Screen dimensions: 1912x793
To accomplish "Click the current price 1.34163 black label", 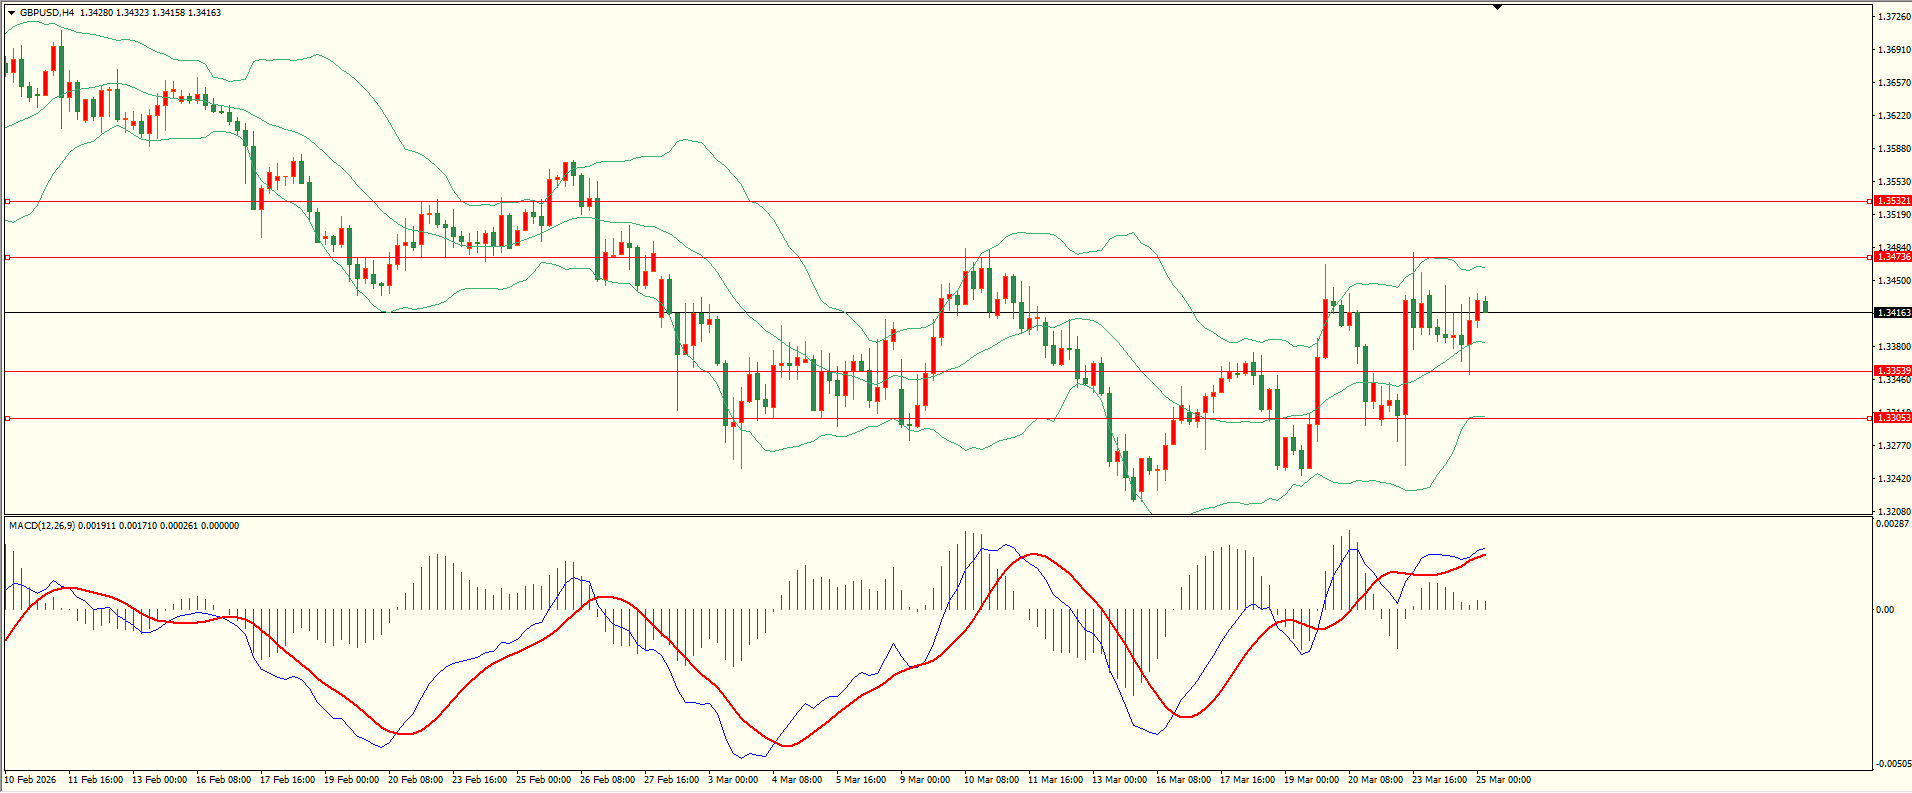I will 1893,313.
